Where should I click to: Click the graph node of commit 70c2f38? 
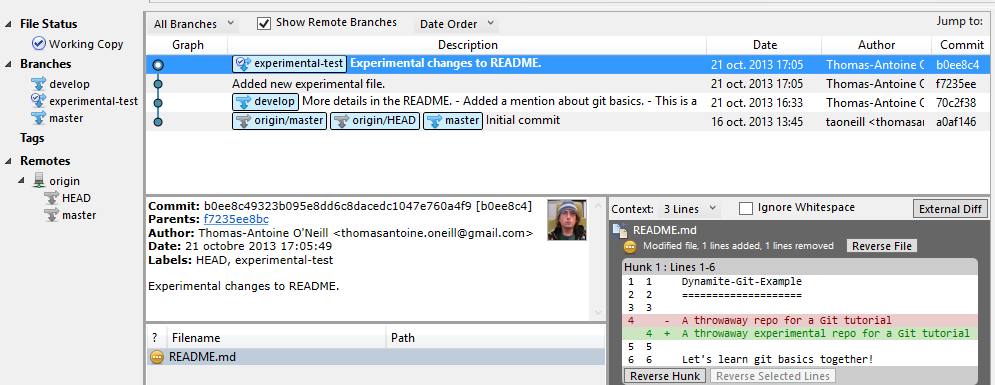coord(158,102)
